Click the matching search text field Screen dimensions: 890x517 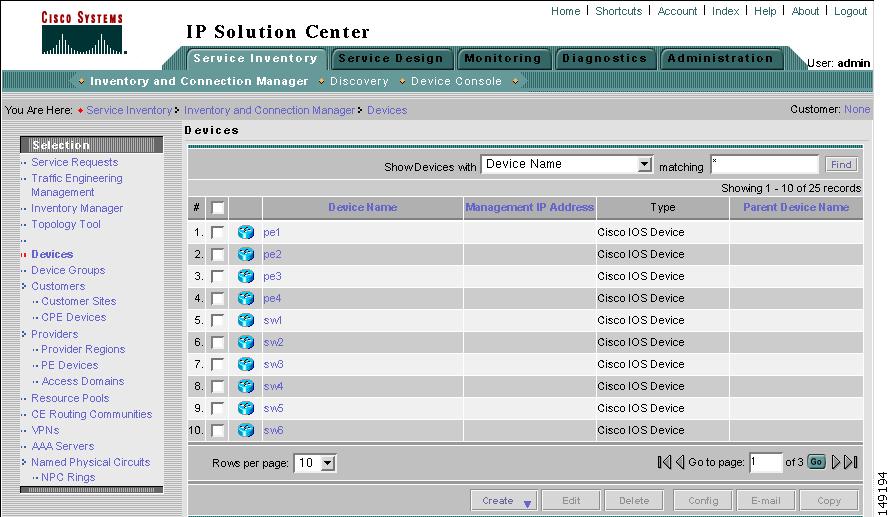(765, 165)
